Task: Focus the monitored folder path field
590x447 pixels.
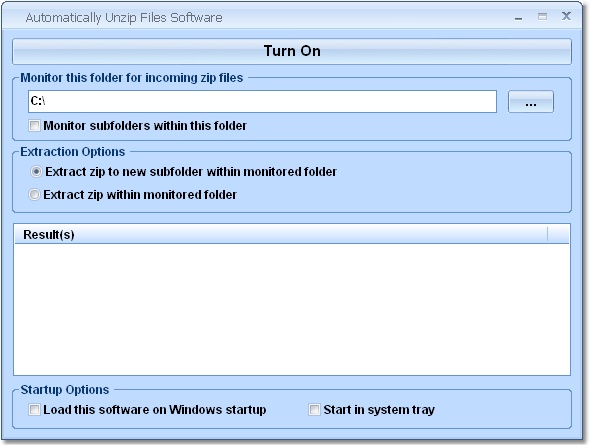Action: 262,102
